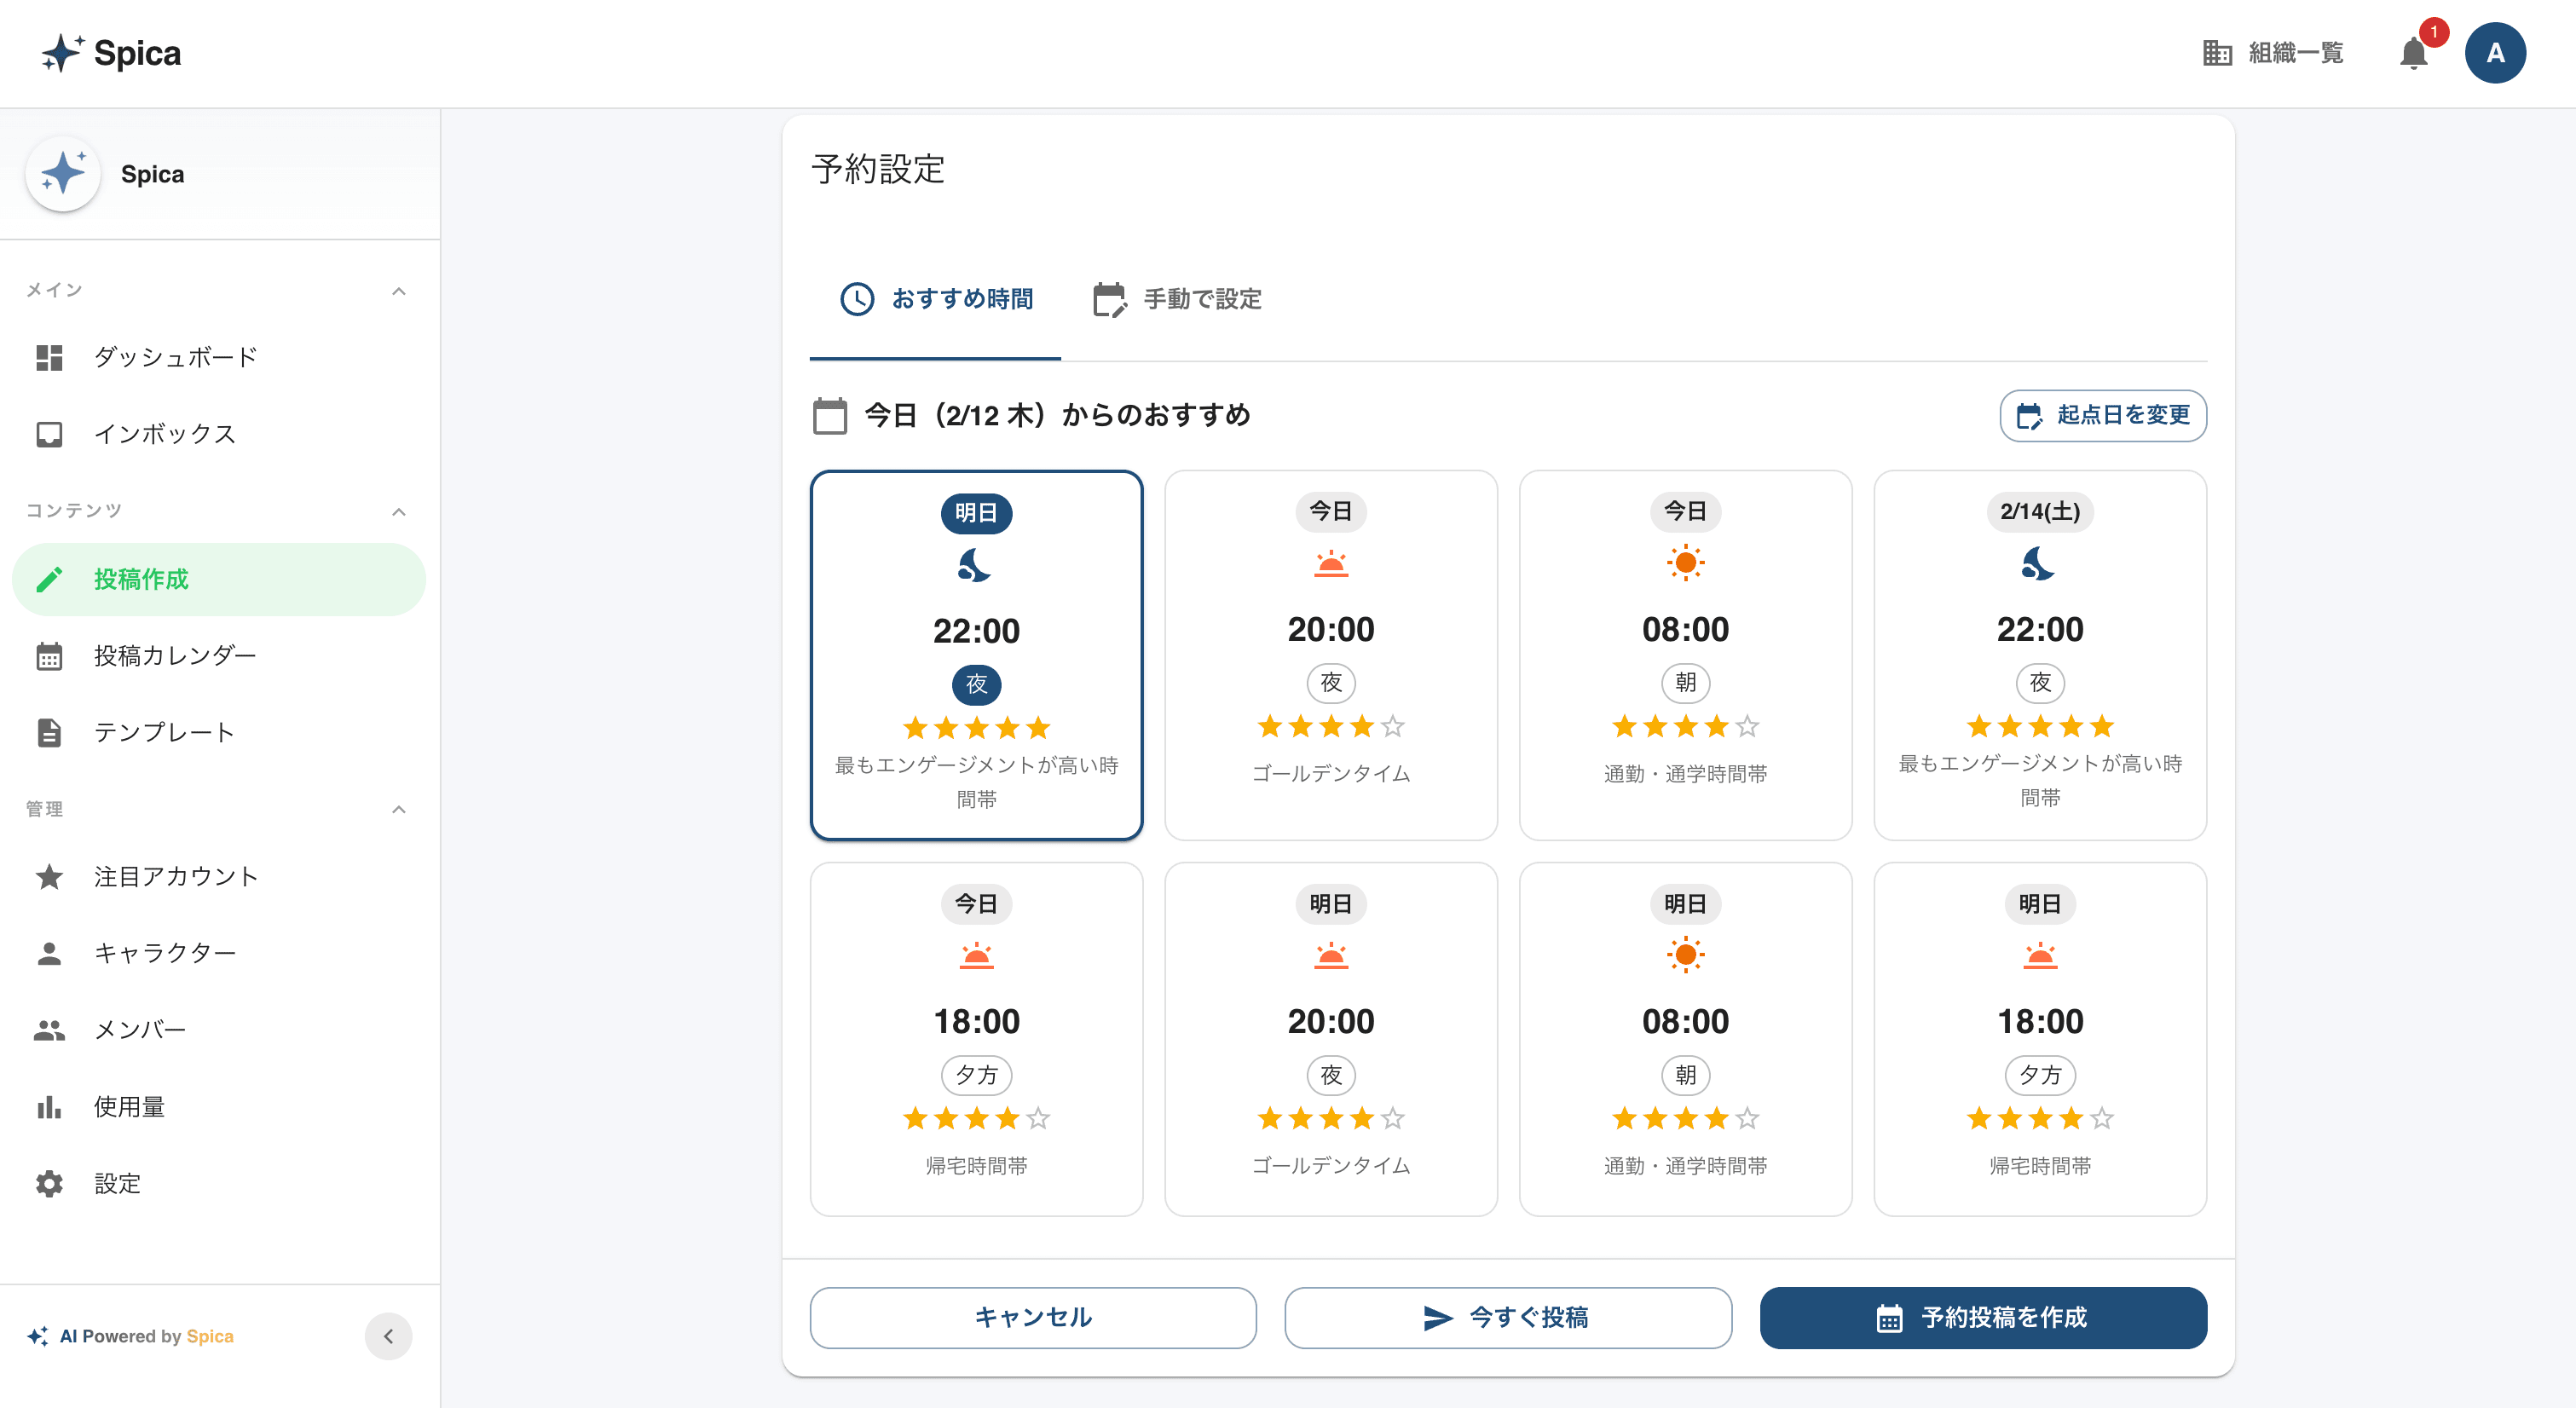Click the 起点日を変更 button
The width and height of the screenshot is (2576, 1408).
(2102, 416)
